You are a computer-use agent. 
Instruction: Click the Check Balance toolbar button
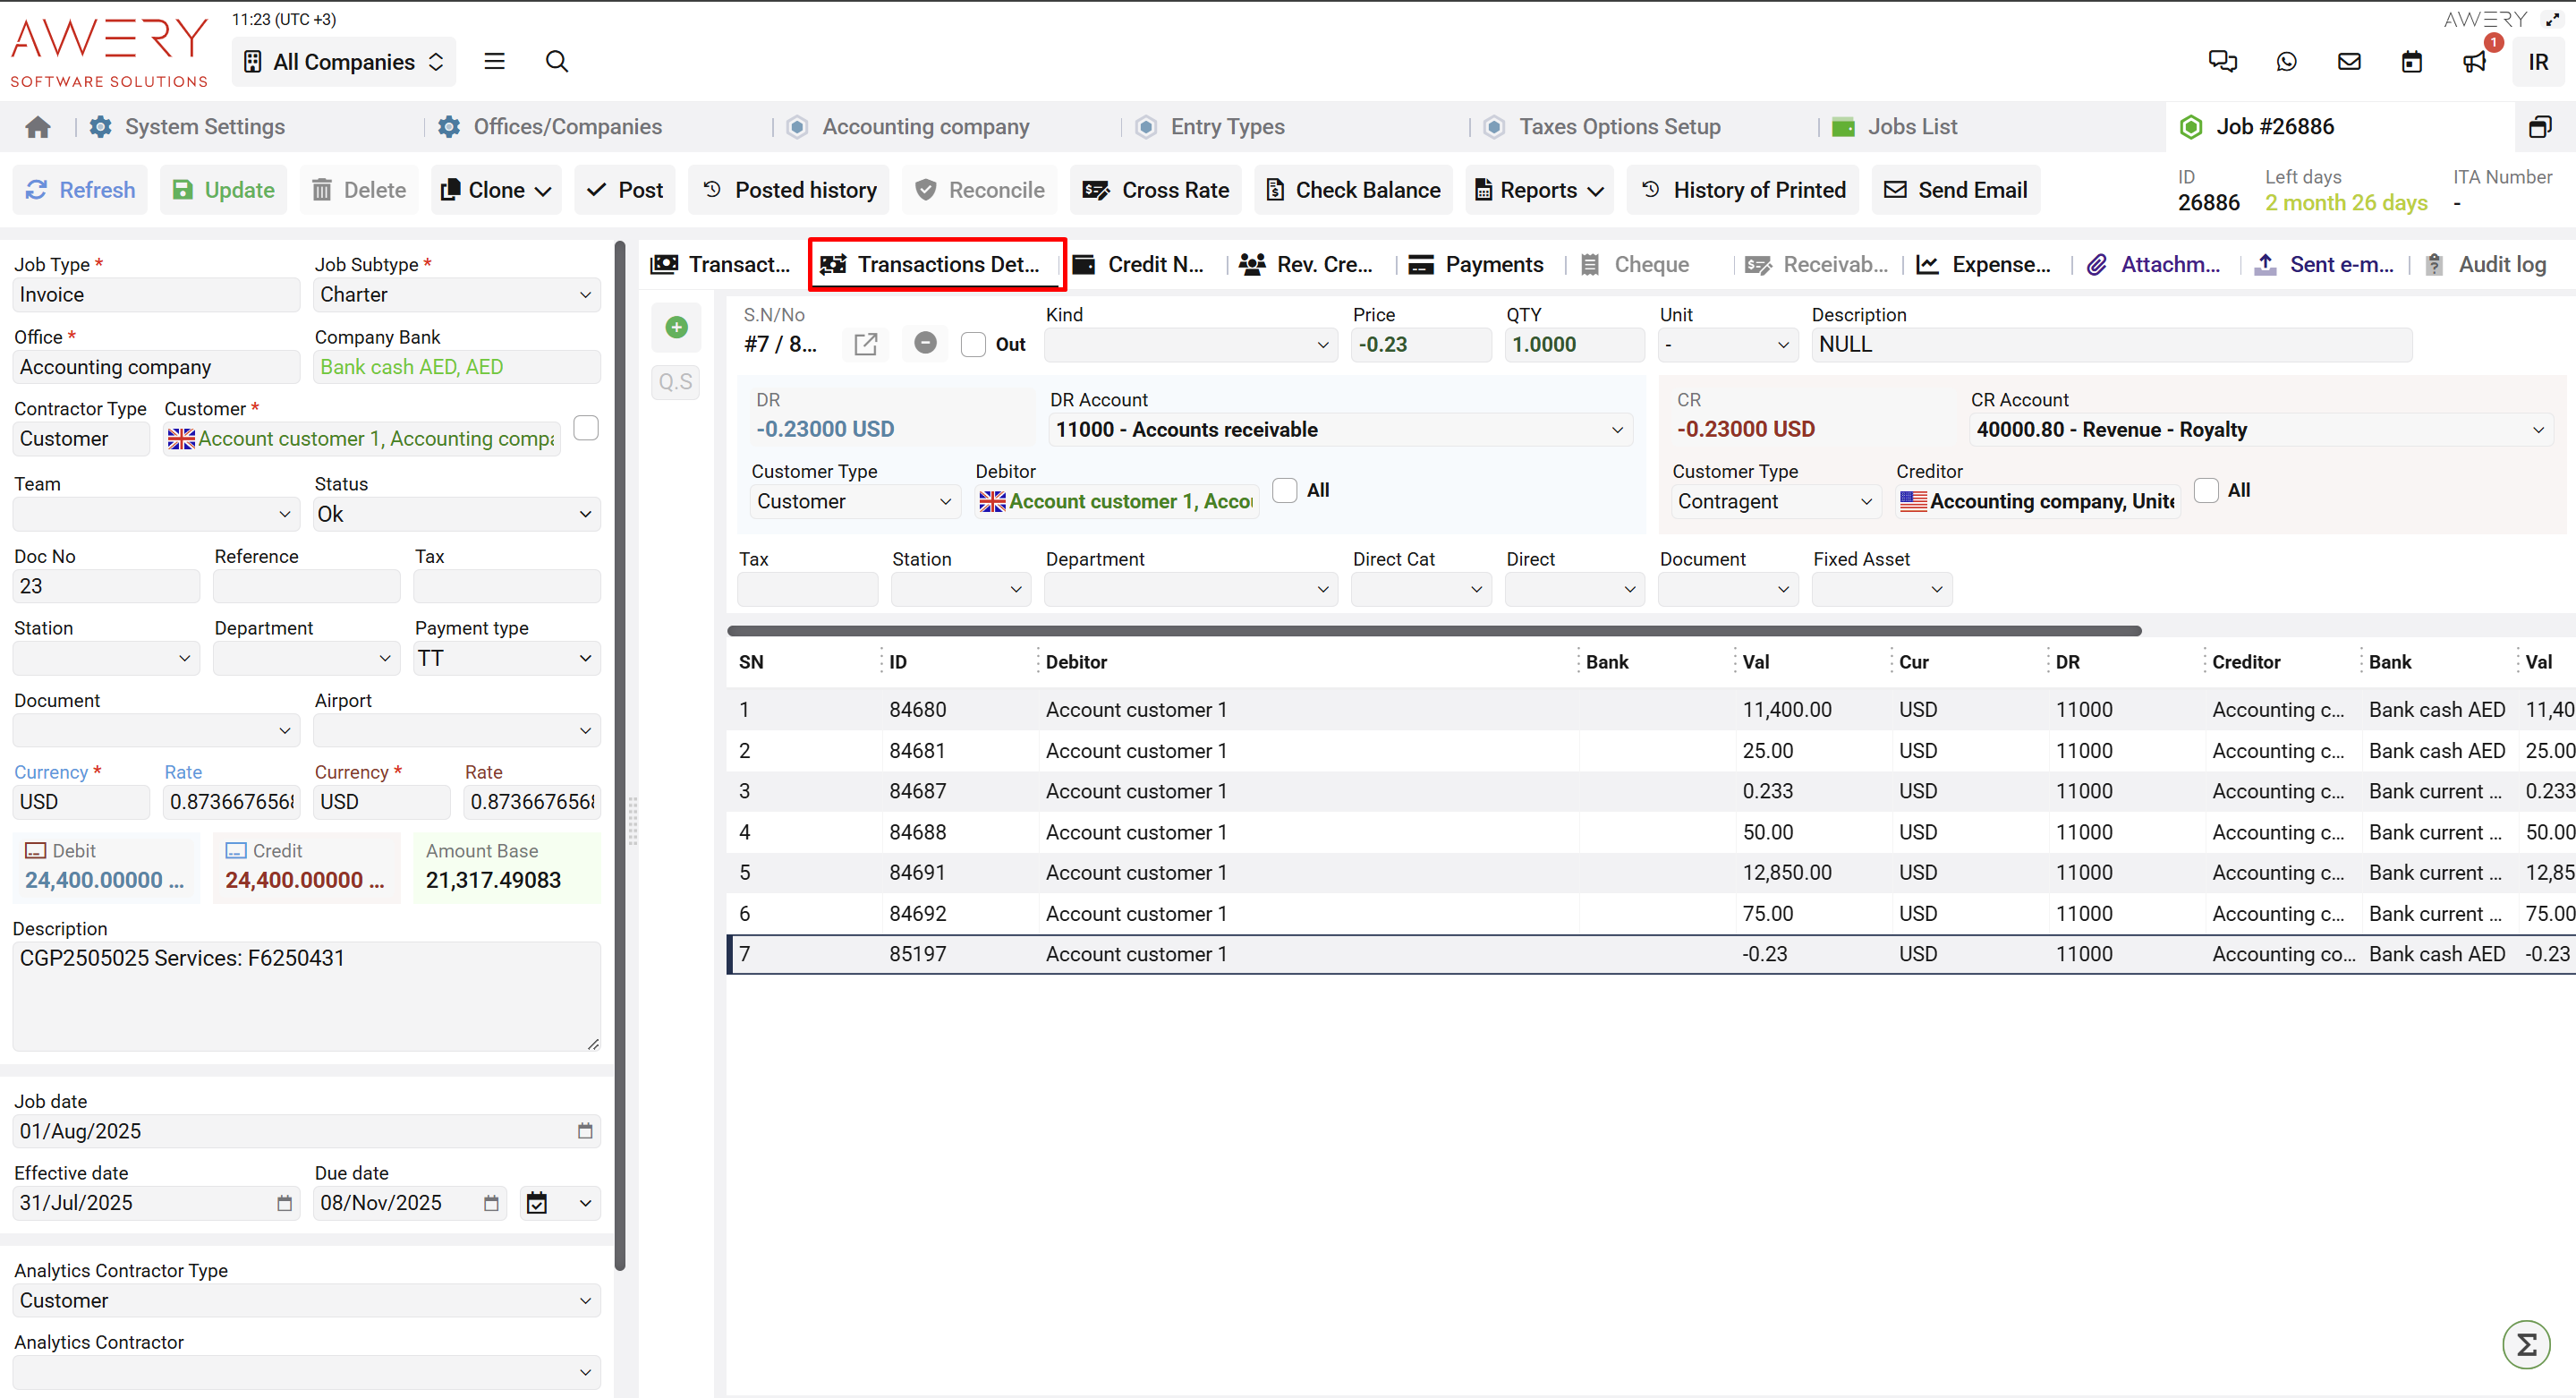pyautogui.click(x=1353, y=190)
